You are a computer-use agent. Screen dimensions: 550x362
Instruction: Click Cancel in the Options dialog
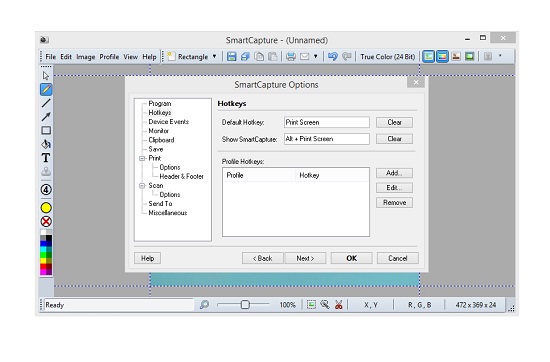coord(398,258)
